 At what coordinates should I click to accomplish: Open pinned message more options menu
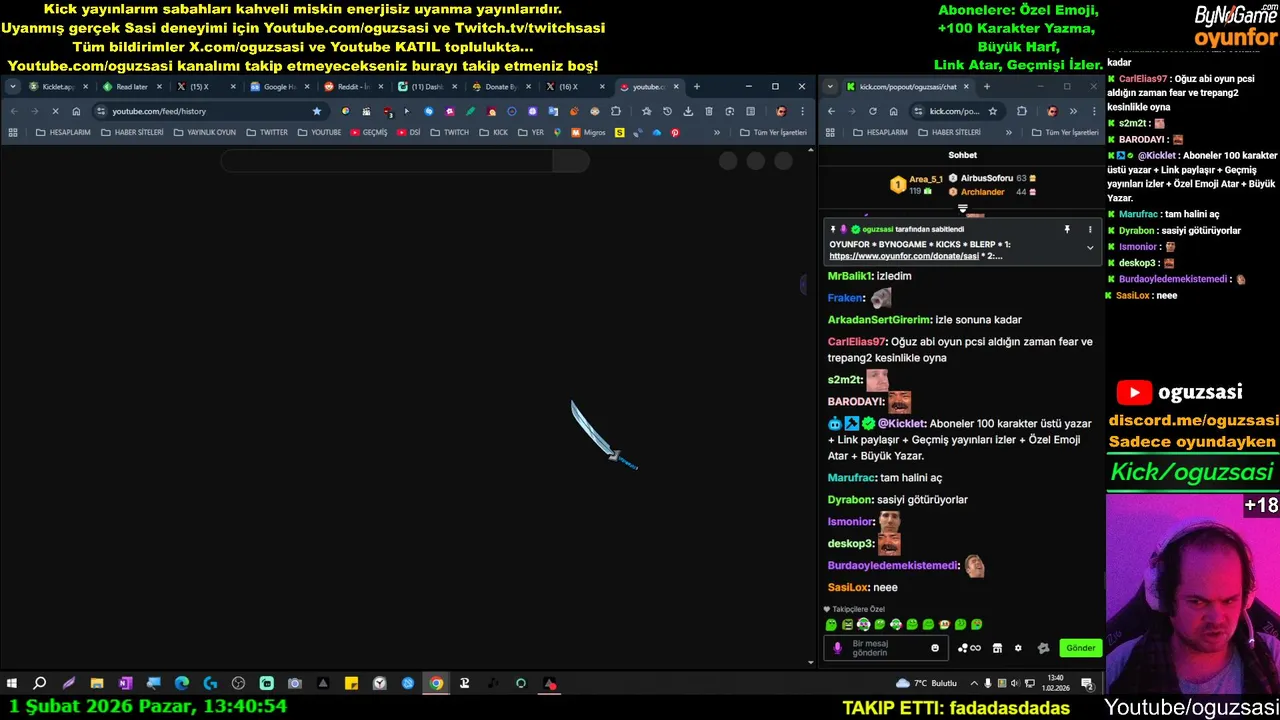click(1090, 230)
